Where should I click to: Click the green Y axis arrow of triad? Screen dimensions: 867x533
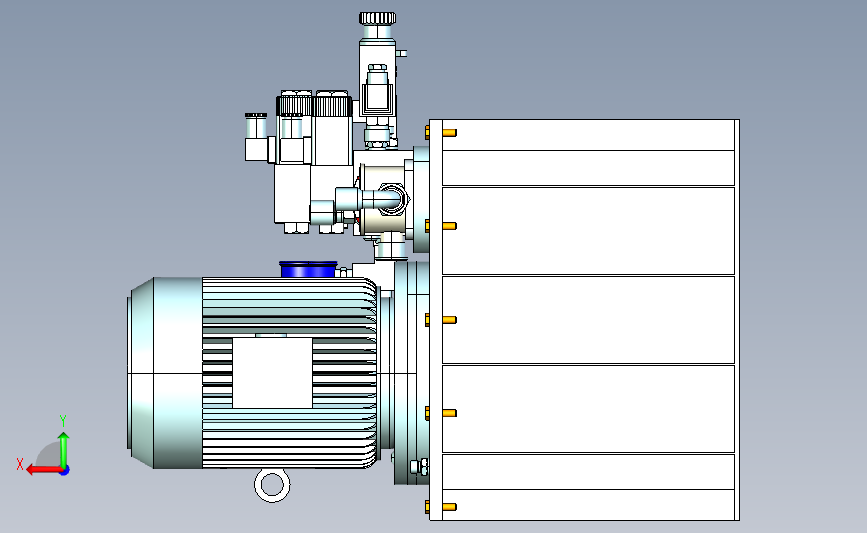tap(64, 450)
